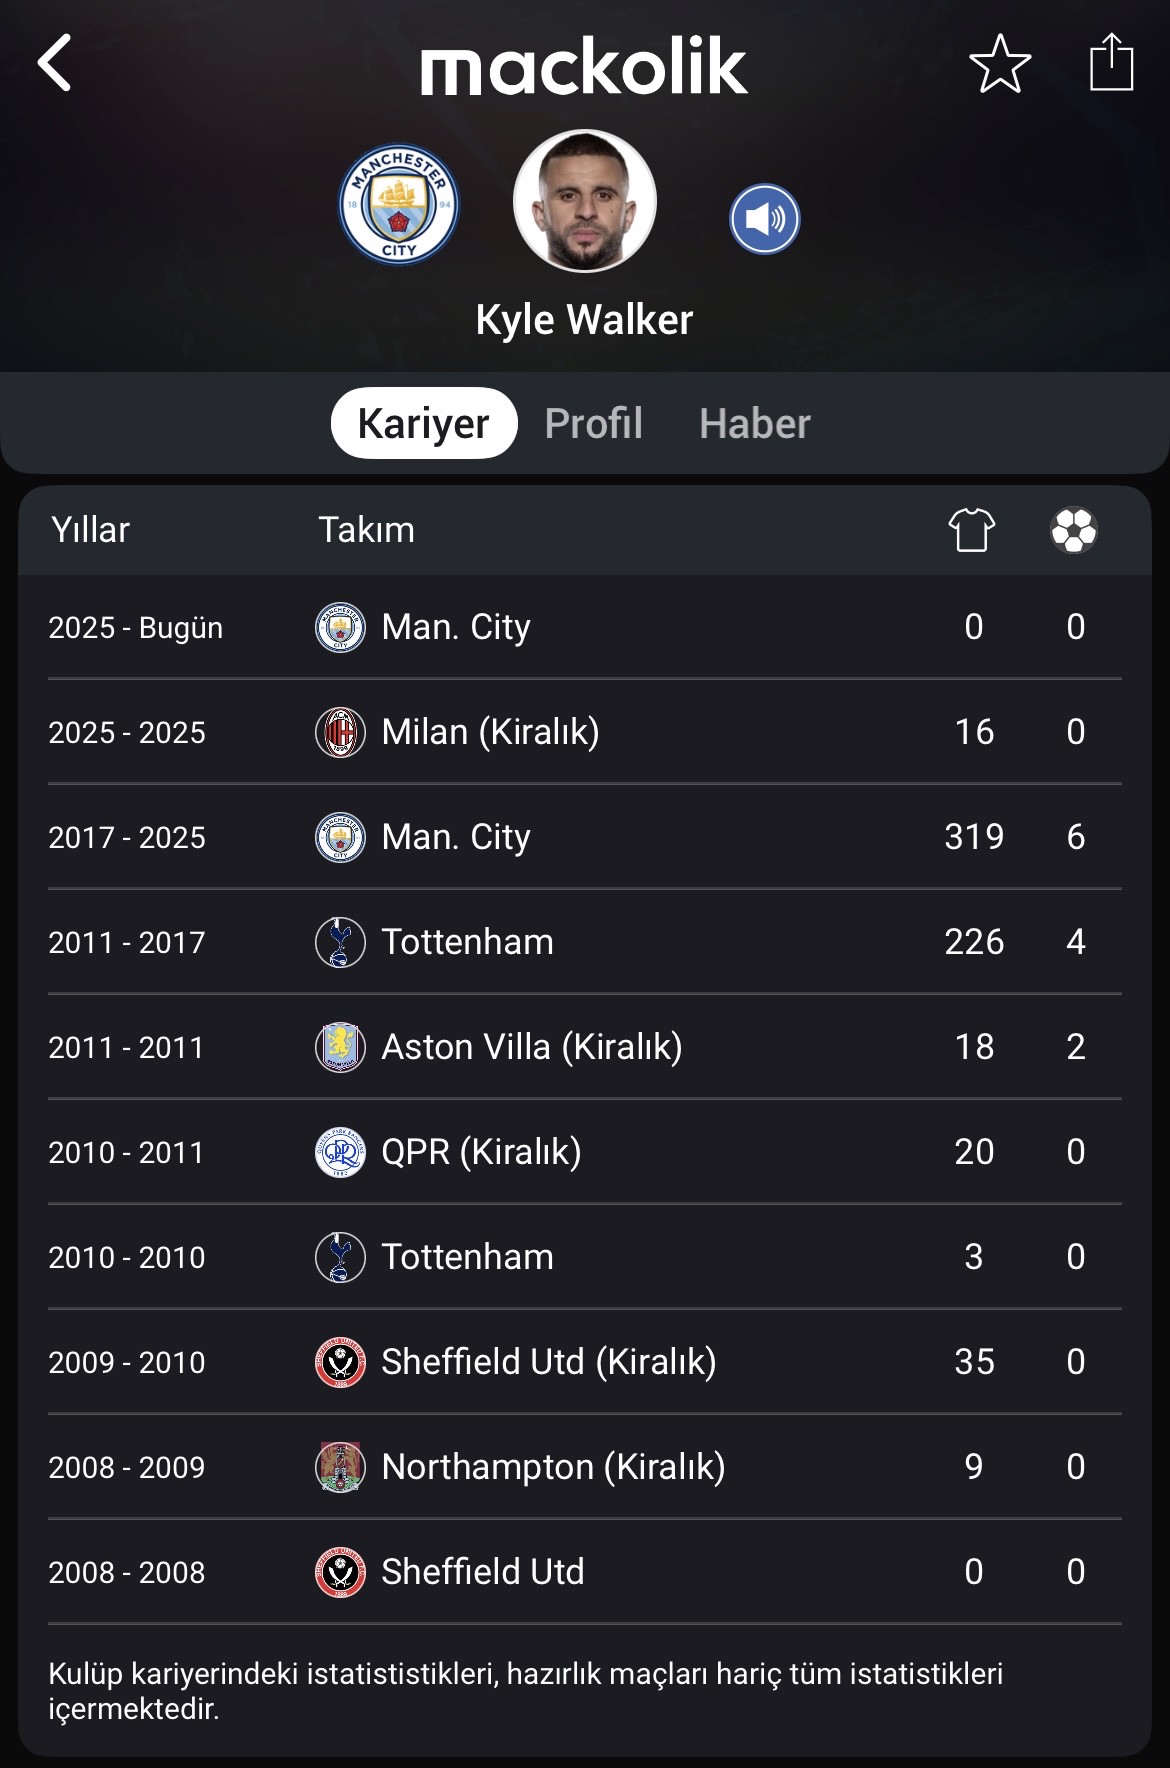Screen dimensions: 1170x1768
Task: Open the Tottenham 2011 - 2017 row
Action: coord(584,941)
